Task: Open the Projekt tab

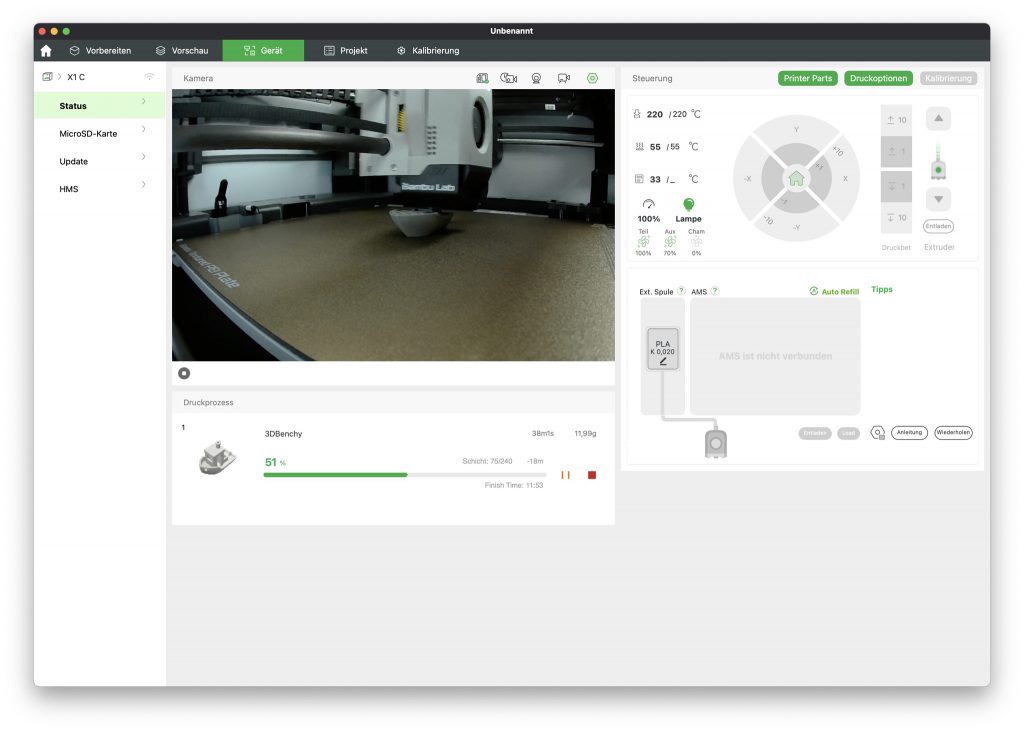Action: pyautogui.click(x=345, y=50)
